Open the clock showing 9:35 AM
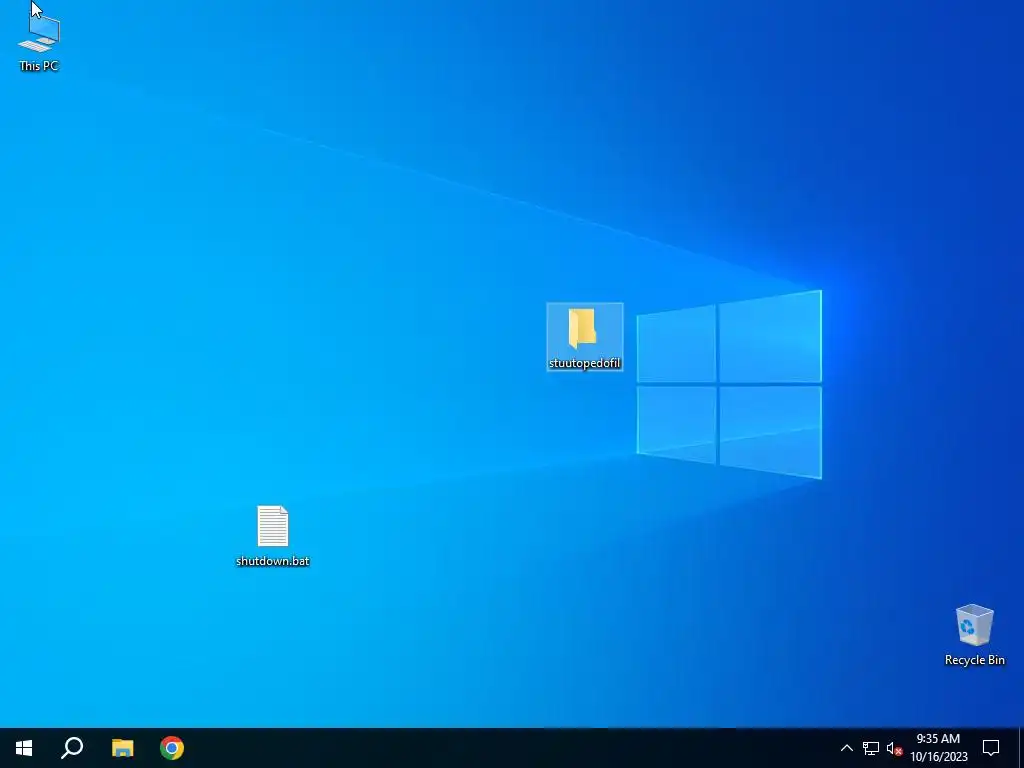Viewport: 1024px width, 768px height. pos(938,748)
